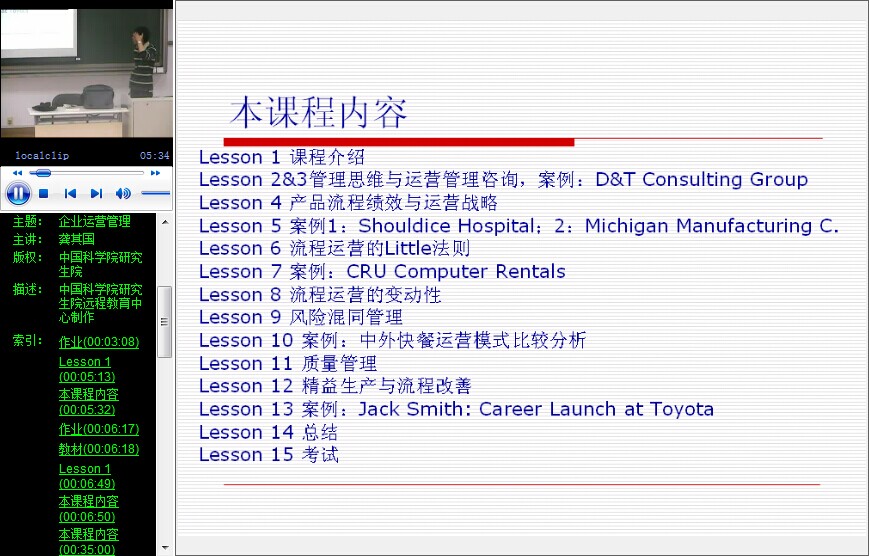Click the index panel scroll-up arrow
The height and width of the screenshot is (556, 869).
(165, 222)
